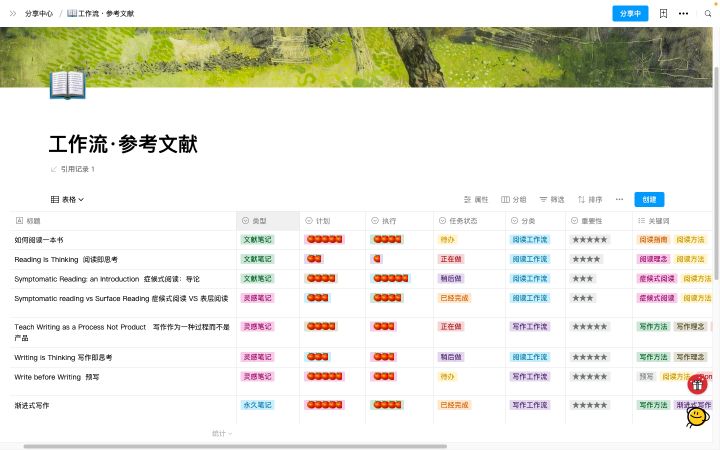Open the row Write before Writing 预写
This screenshot has width=720, height=450.
pos(56,377)
